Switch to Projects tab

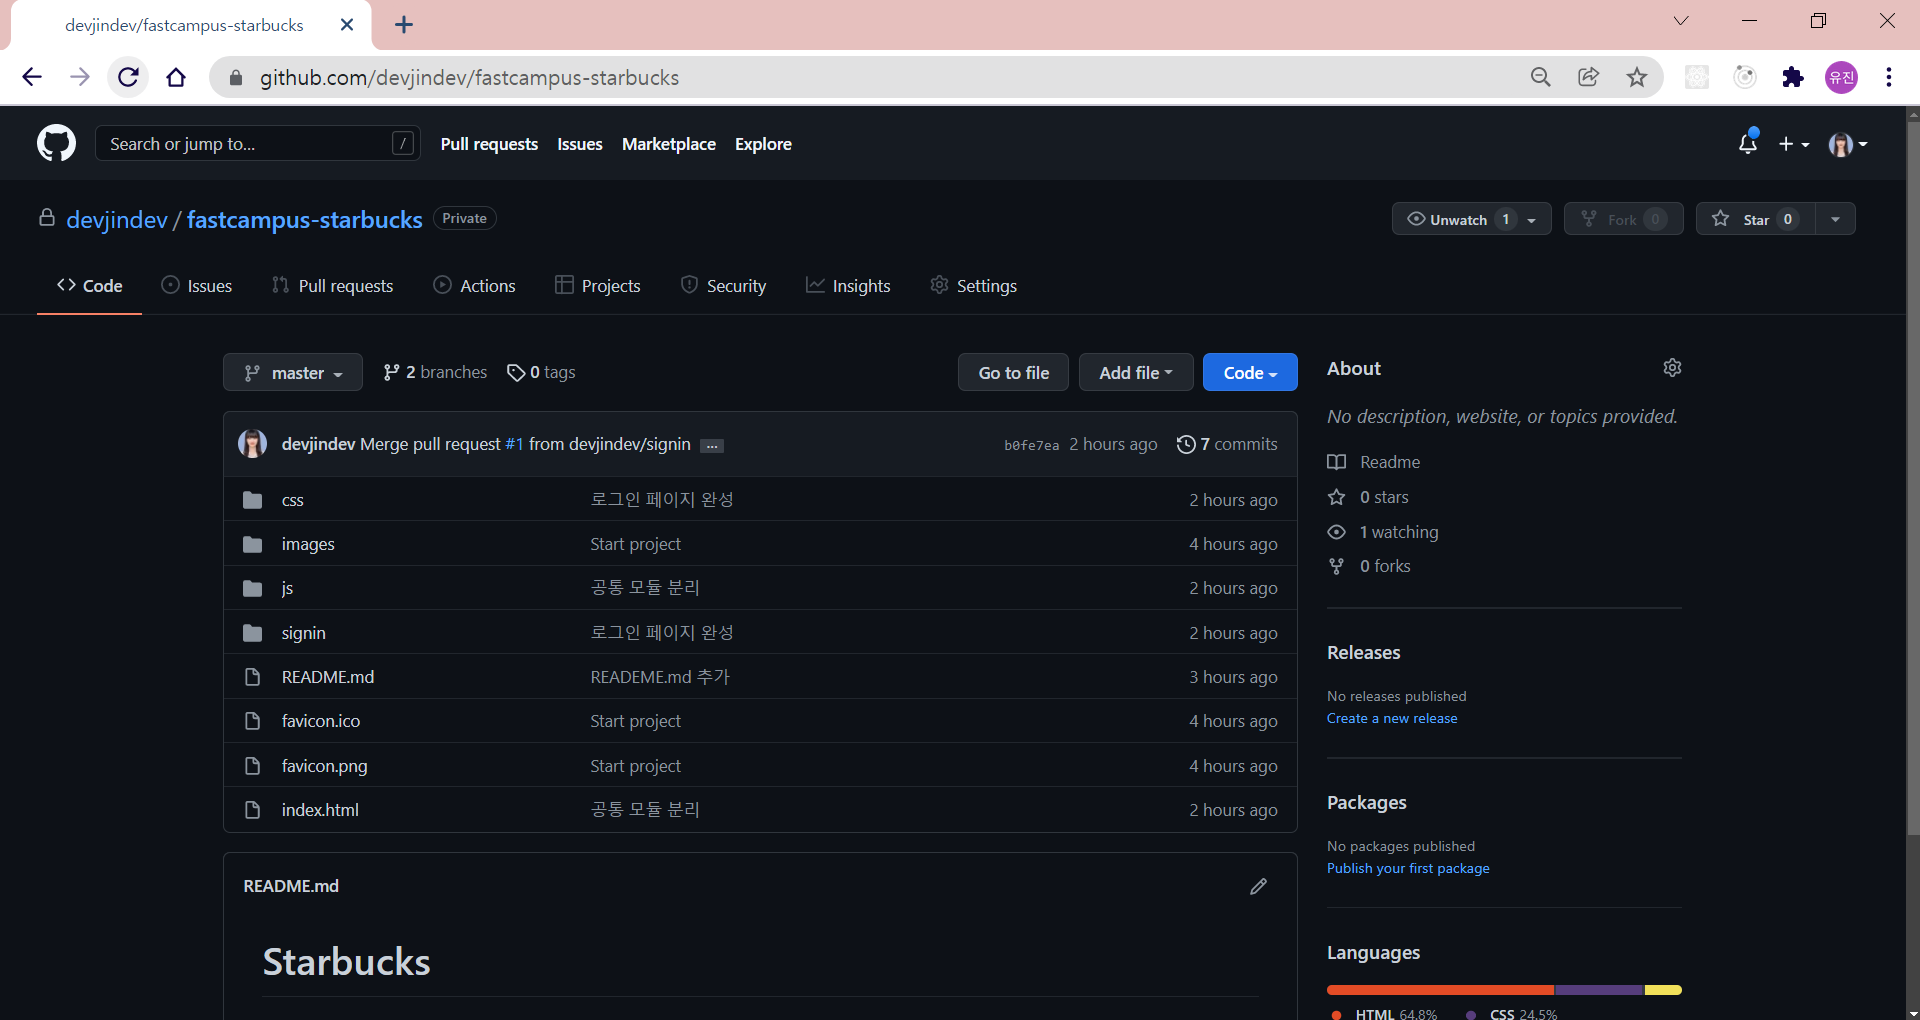pos(598,286)
